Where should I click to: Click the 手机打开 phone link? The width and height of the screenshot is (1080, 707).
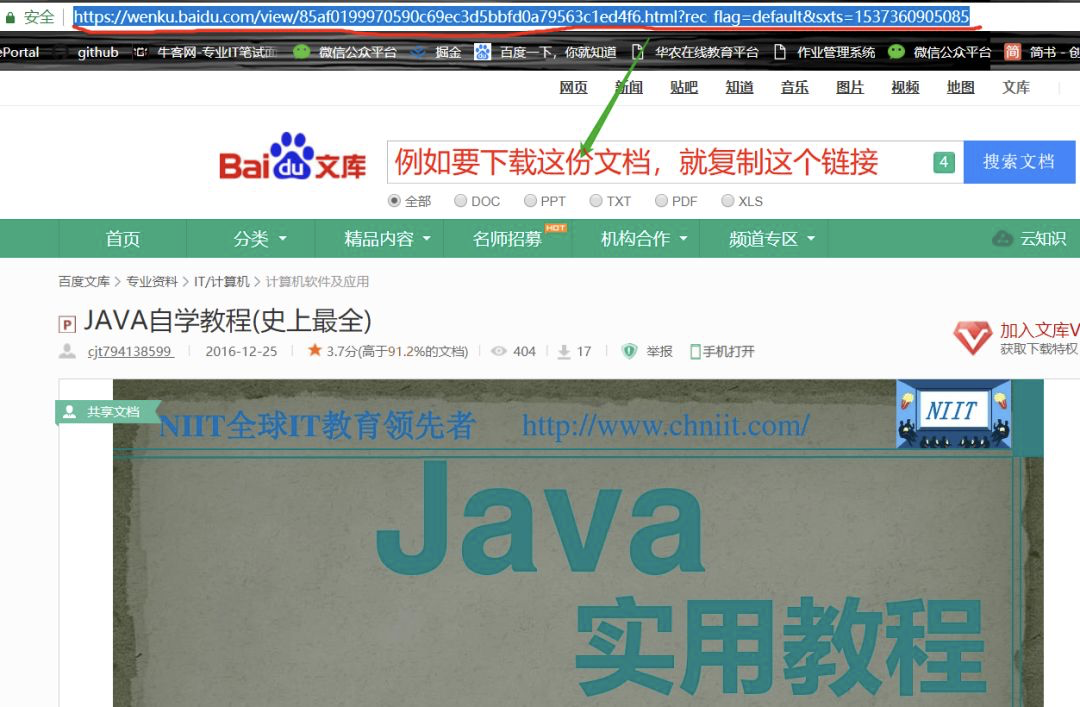(723, 351)
